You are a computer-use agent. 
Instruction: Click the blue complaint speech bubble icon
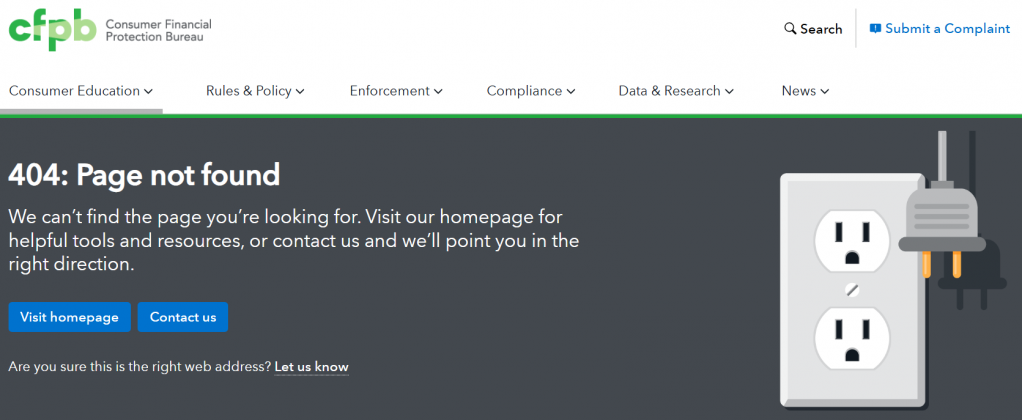coord(875,29)
